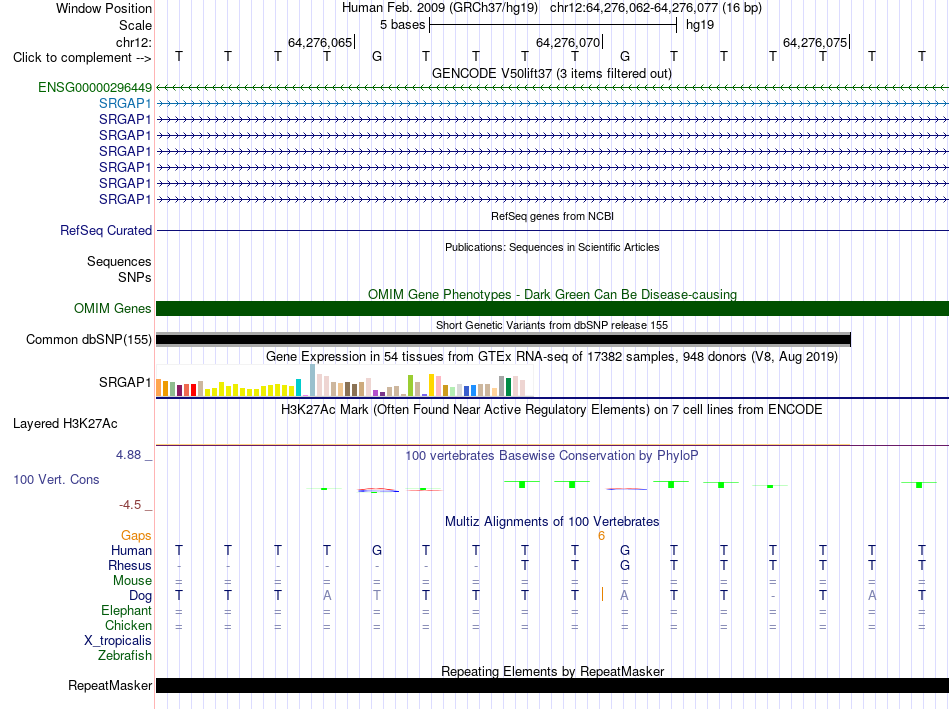
Task: Open Common dbSNP(155) track label
Action: pos(89,340)
